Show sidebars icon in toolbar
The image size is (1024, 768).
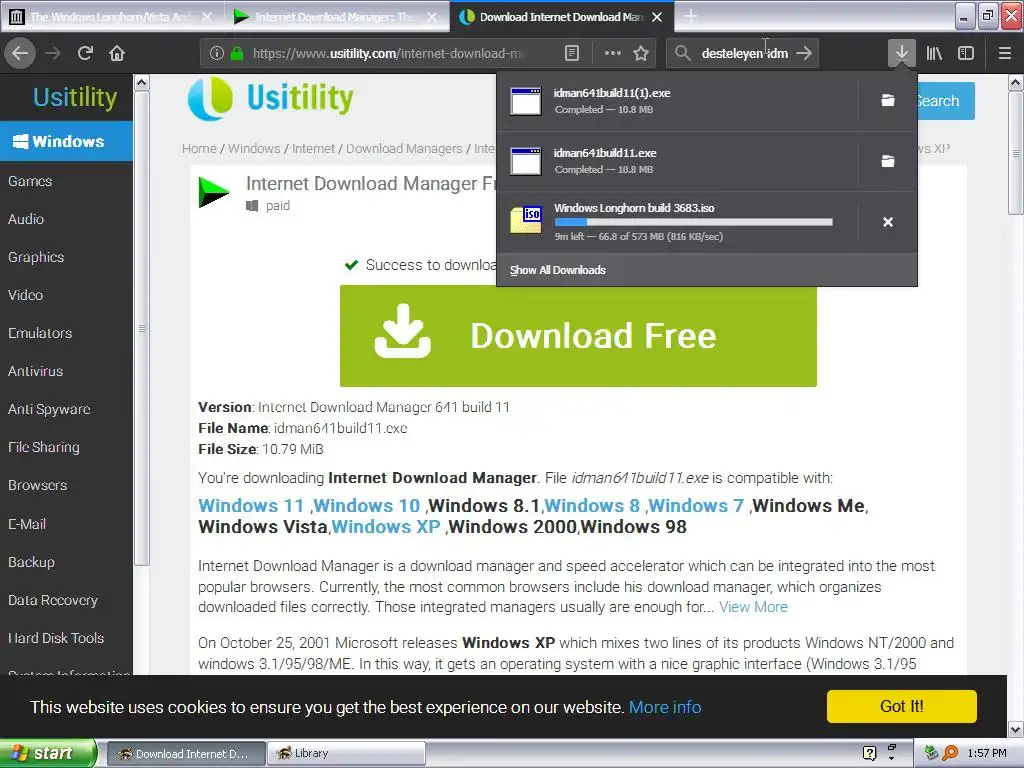pyautogui.click(x=966, y=53)
